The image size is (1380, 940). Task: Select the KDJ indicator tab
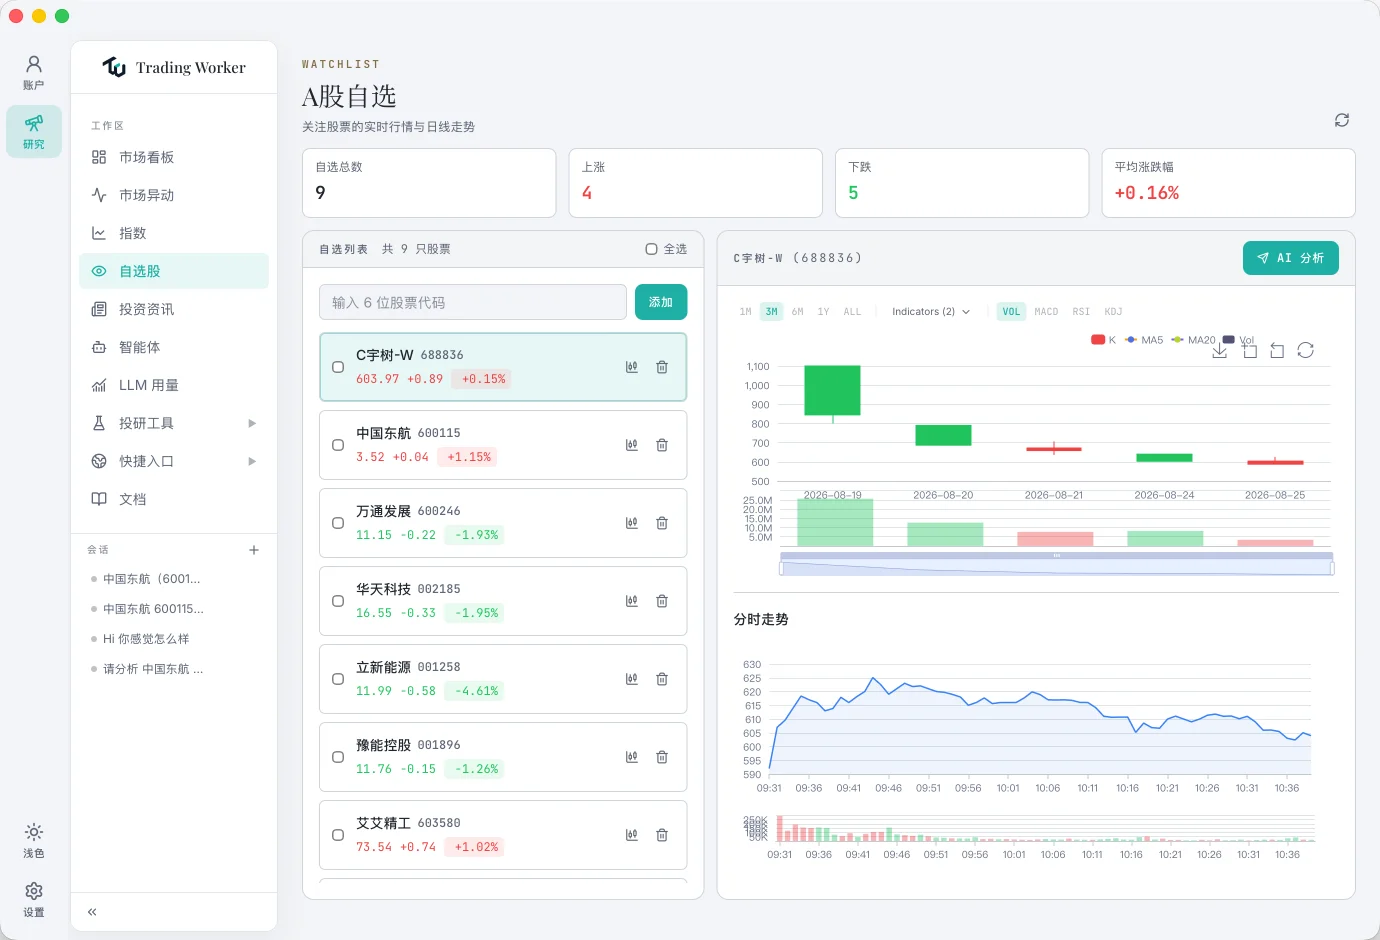tap(1113, 312)
